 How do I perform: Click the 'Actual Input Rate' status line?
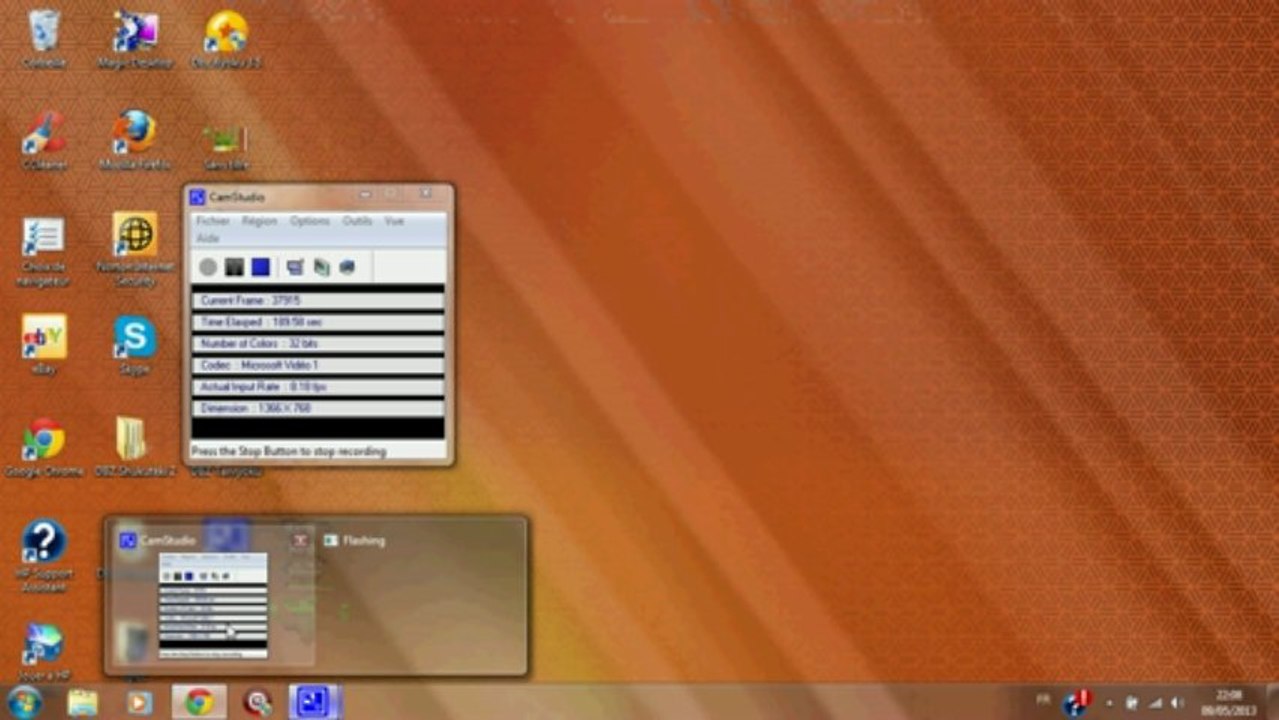(317, 386)
